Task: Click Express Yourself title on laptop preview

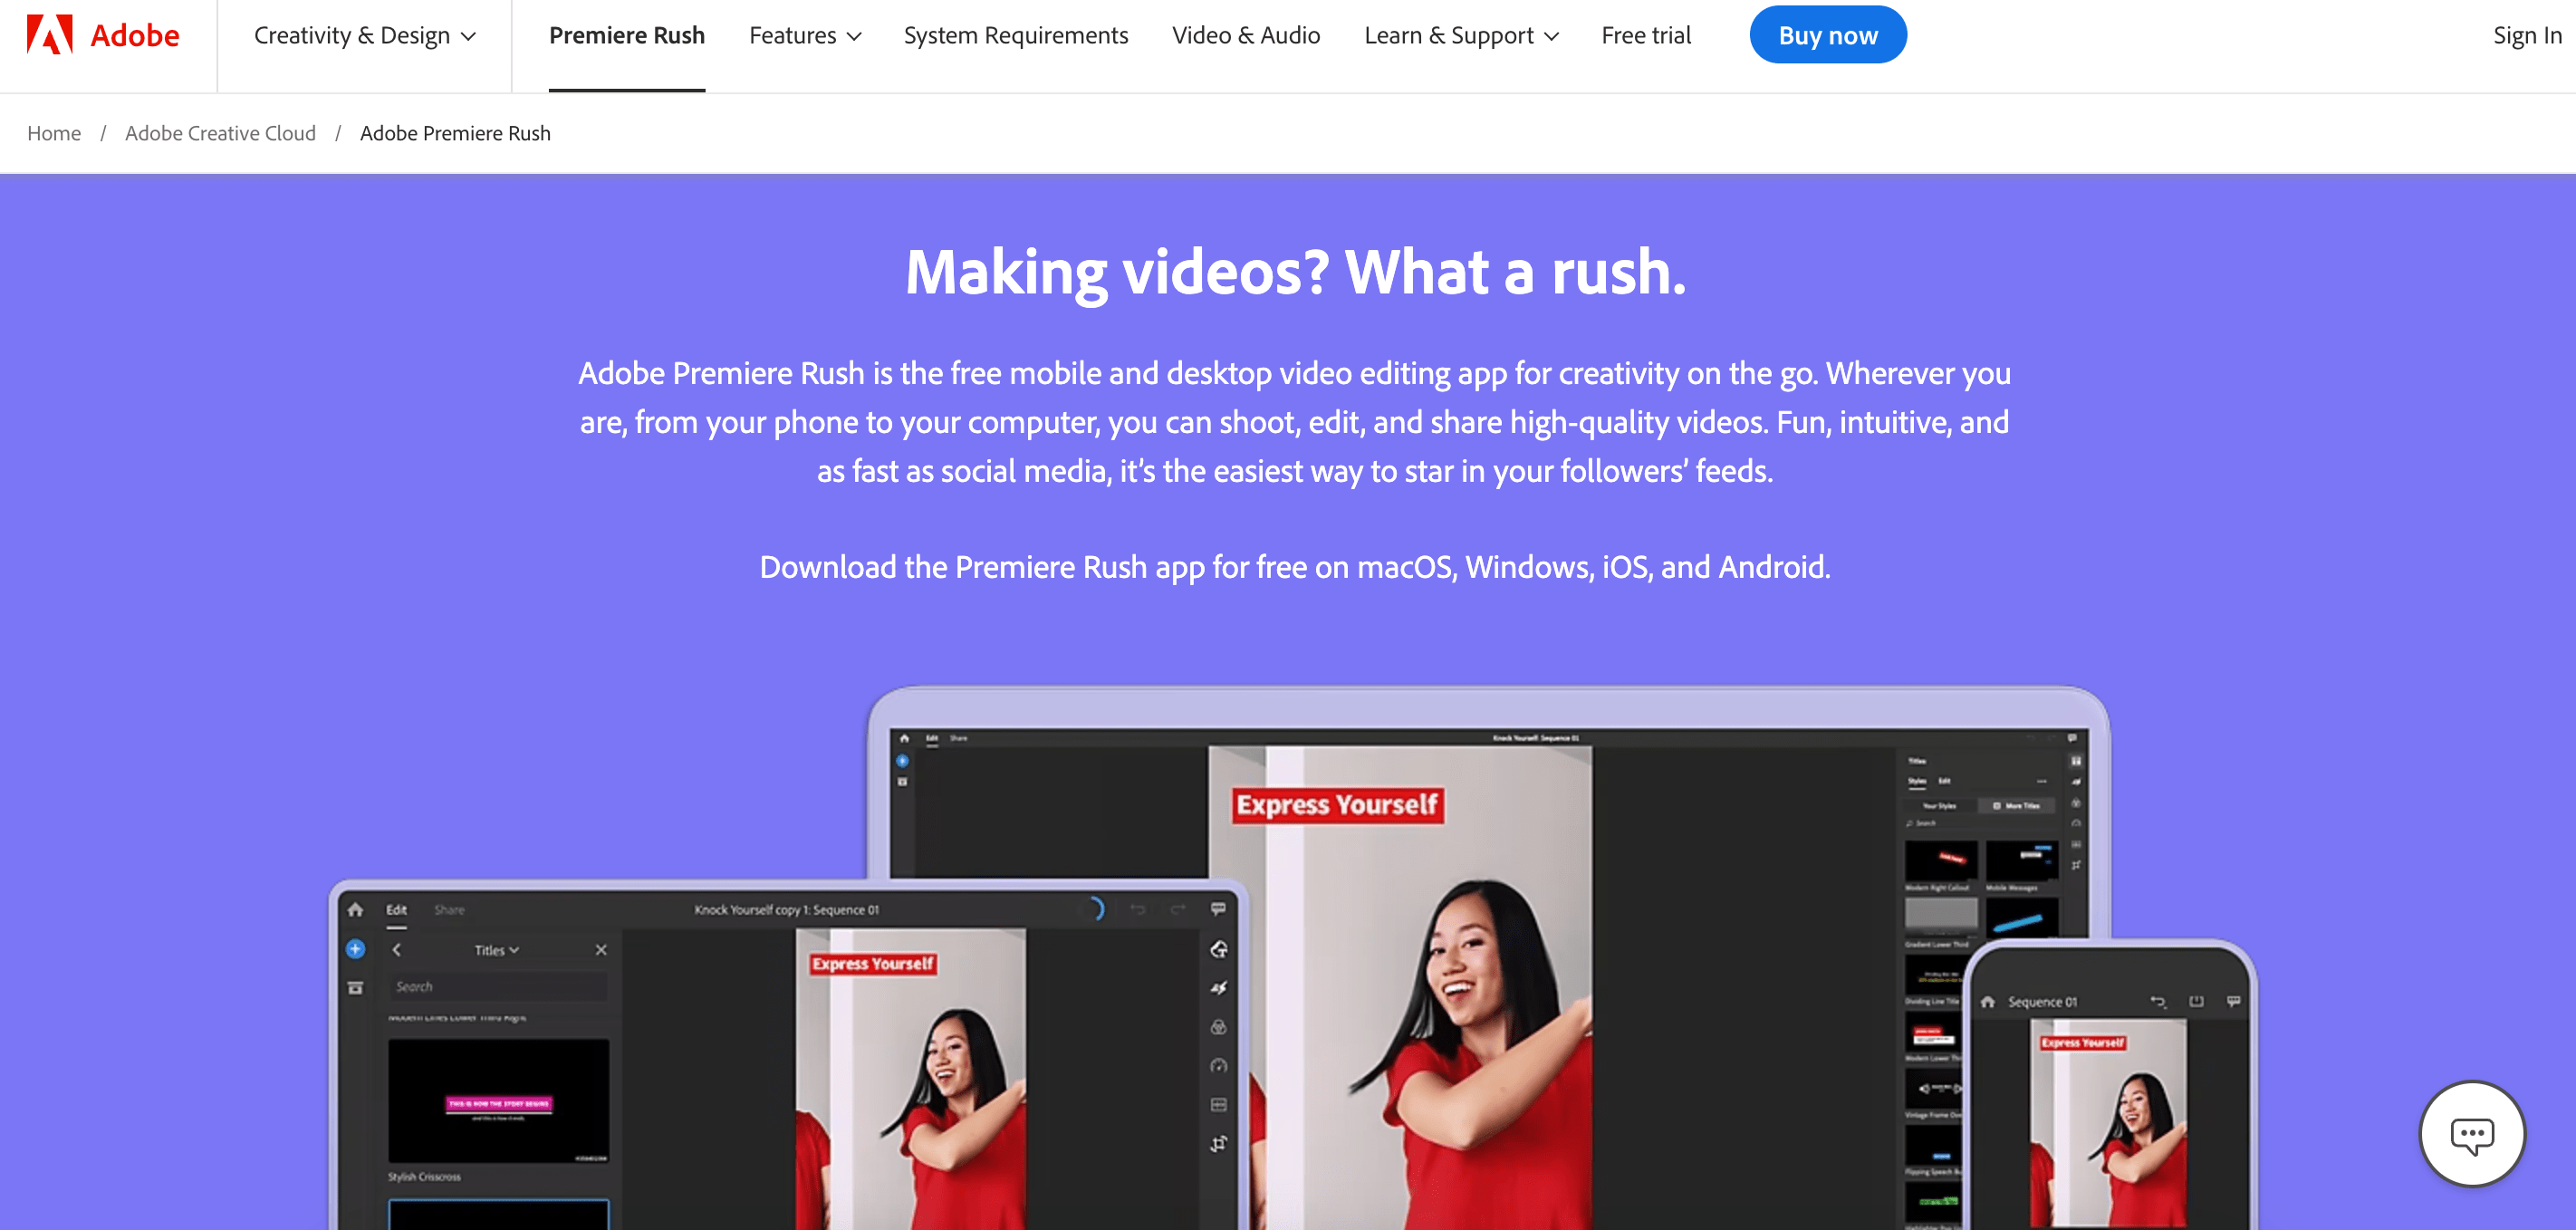Action: tap(1337, 805)
